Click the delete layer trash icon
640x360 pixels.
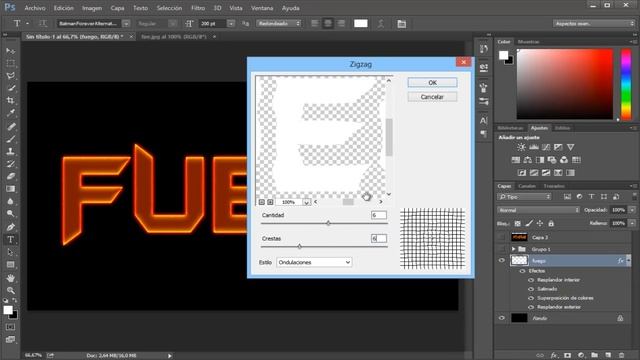point(621,355)
